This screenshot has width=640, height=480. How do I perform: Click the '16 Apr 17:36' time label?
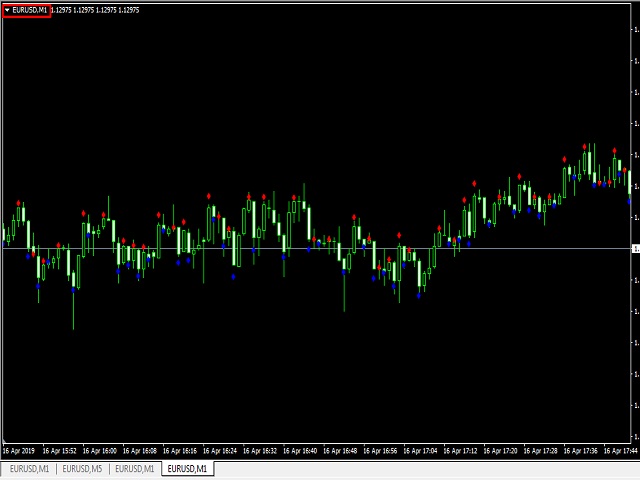click(580, 451)
